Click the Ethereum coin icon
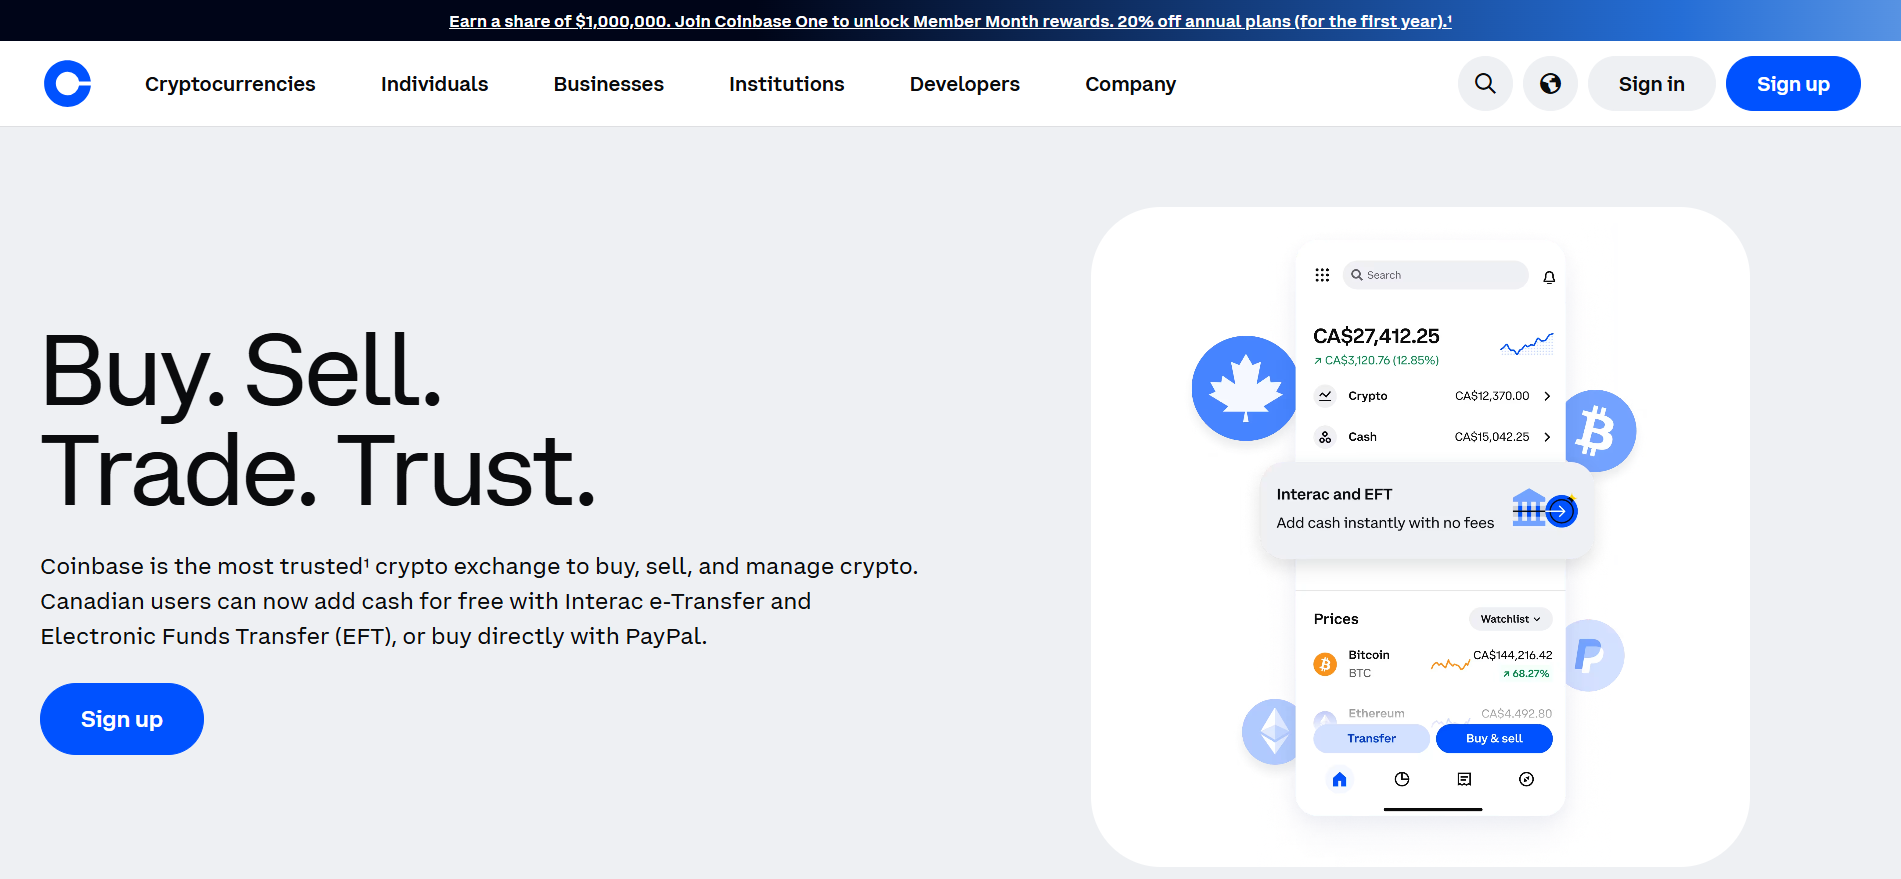The image size is (1901, 879). coord(1272,732)
